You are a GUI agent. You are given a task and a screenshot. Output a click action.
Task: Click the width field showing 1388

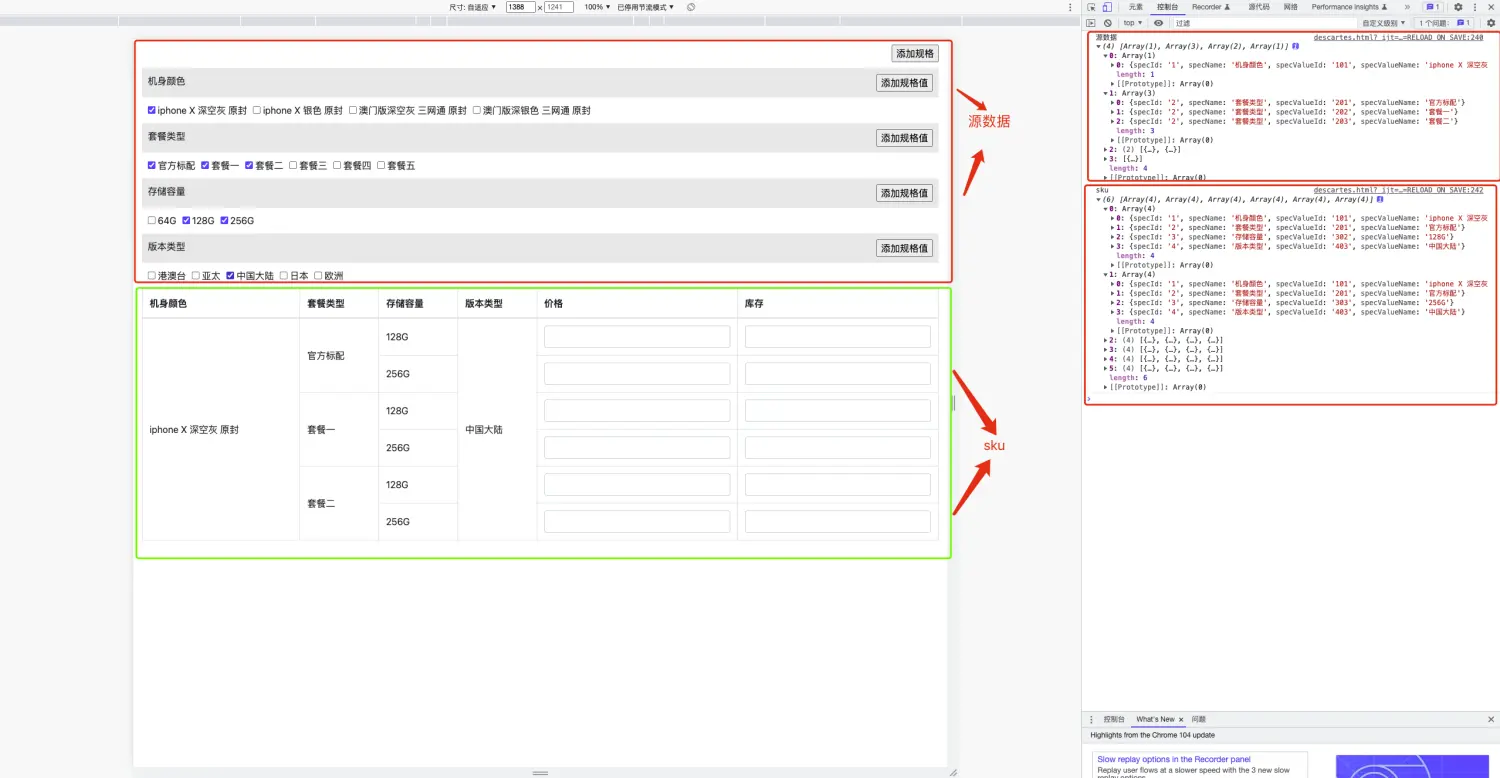520,7
